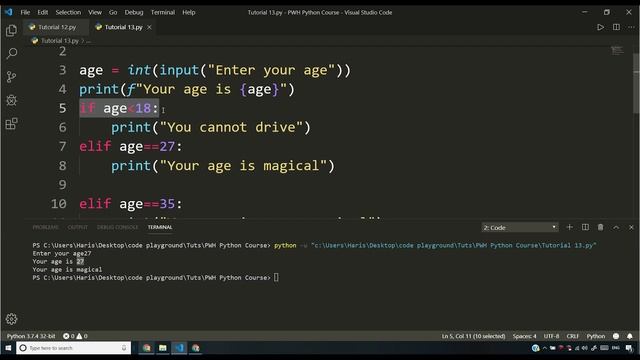Close the Tutorial 13.py tab

coord(149,27)
